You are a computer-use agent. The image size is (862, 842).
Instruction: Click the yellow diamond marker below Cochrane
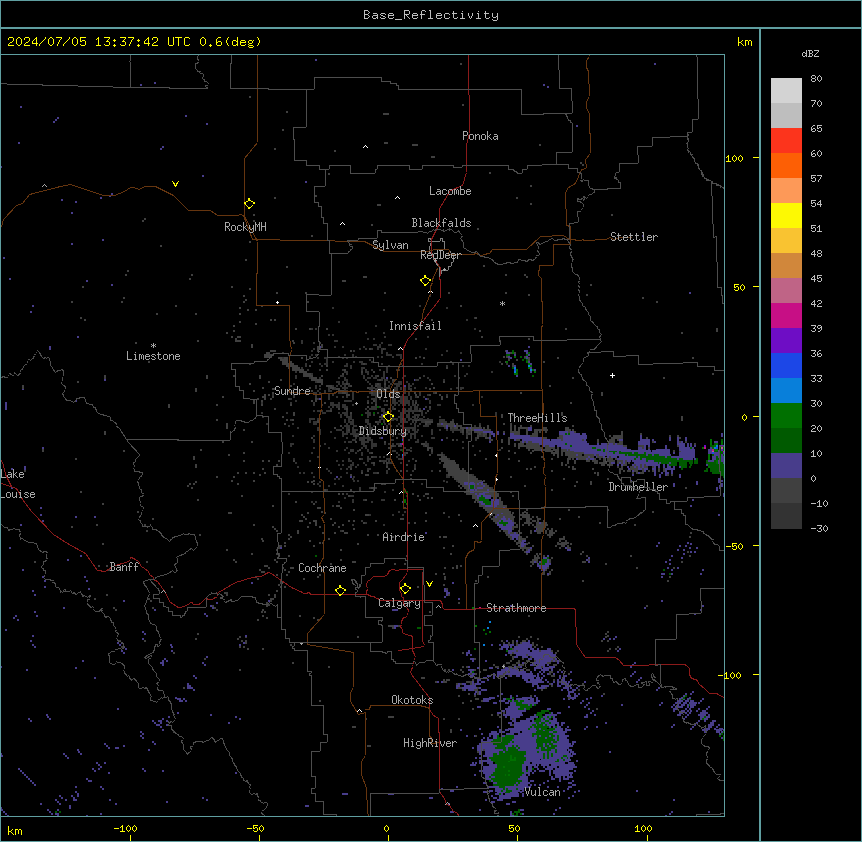[340, 590]
